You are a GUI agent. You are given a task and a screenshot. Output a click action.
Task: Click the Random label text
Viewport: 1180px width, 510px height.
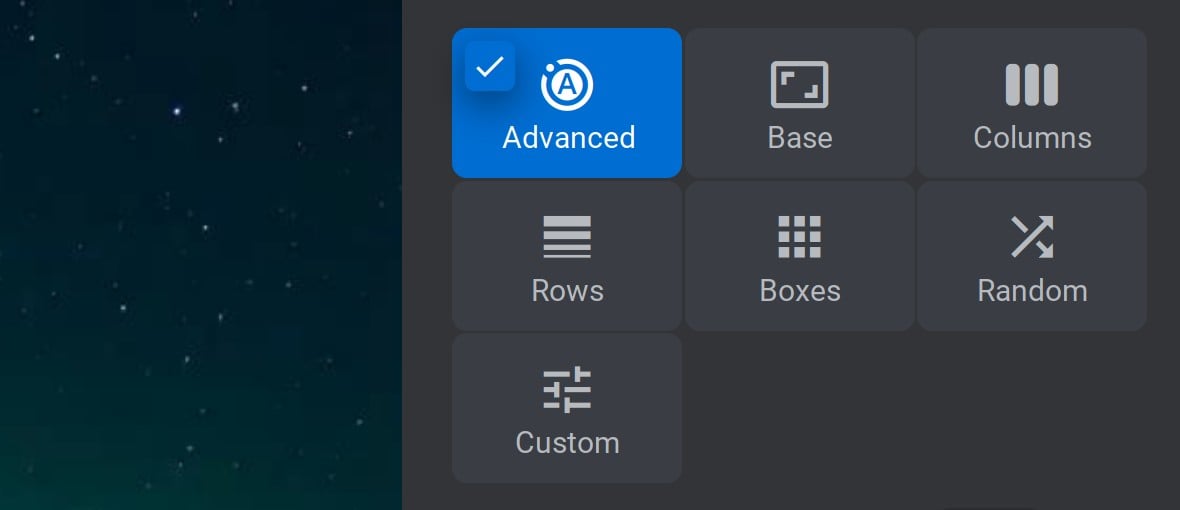[1032, 290]
